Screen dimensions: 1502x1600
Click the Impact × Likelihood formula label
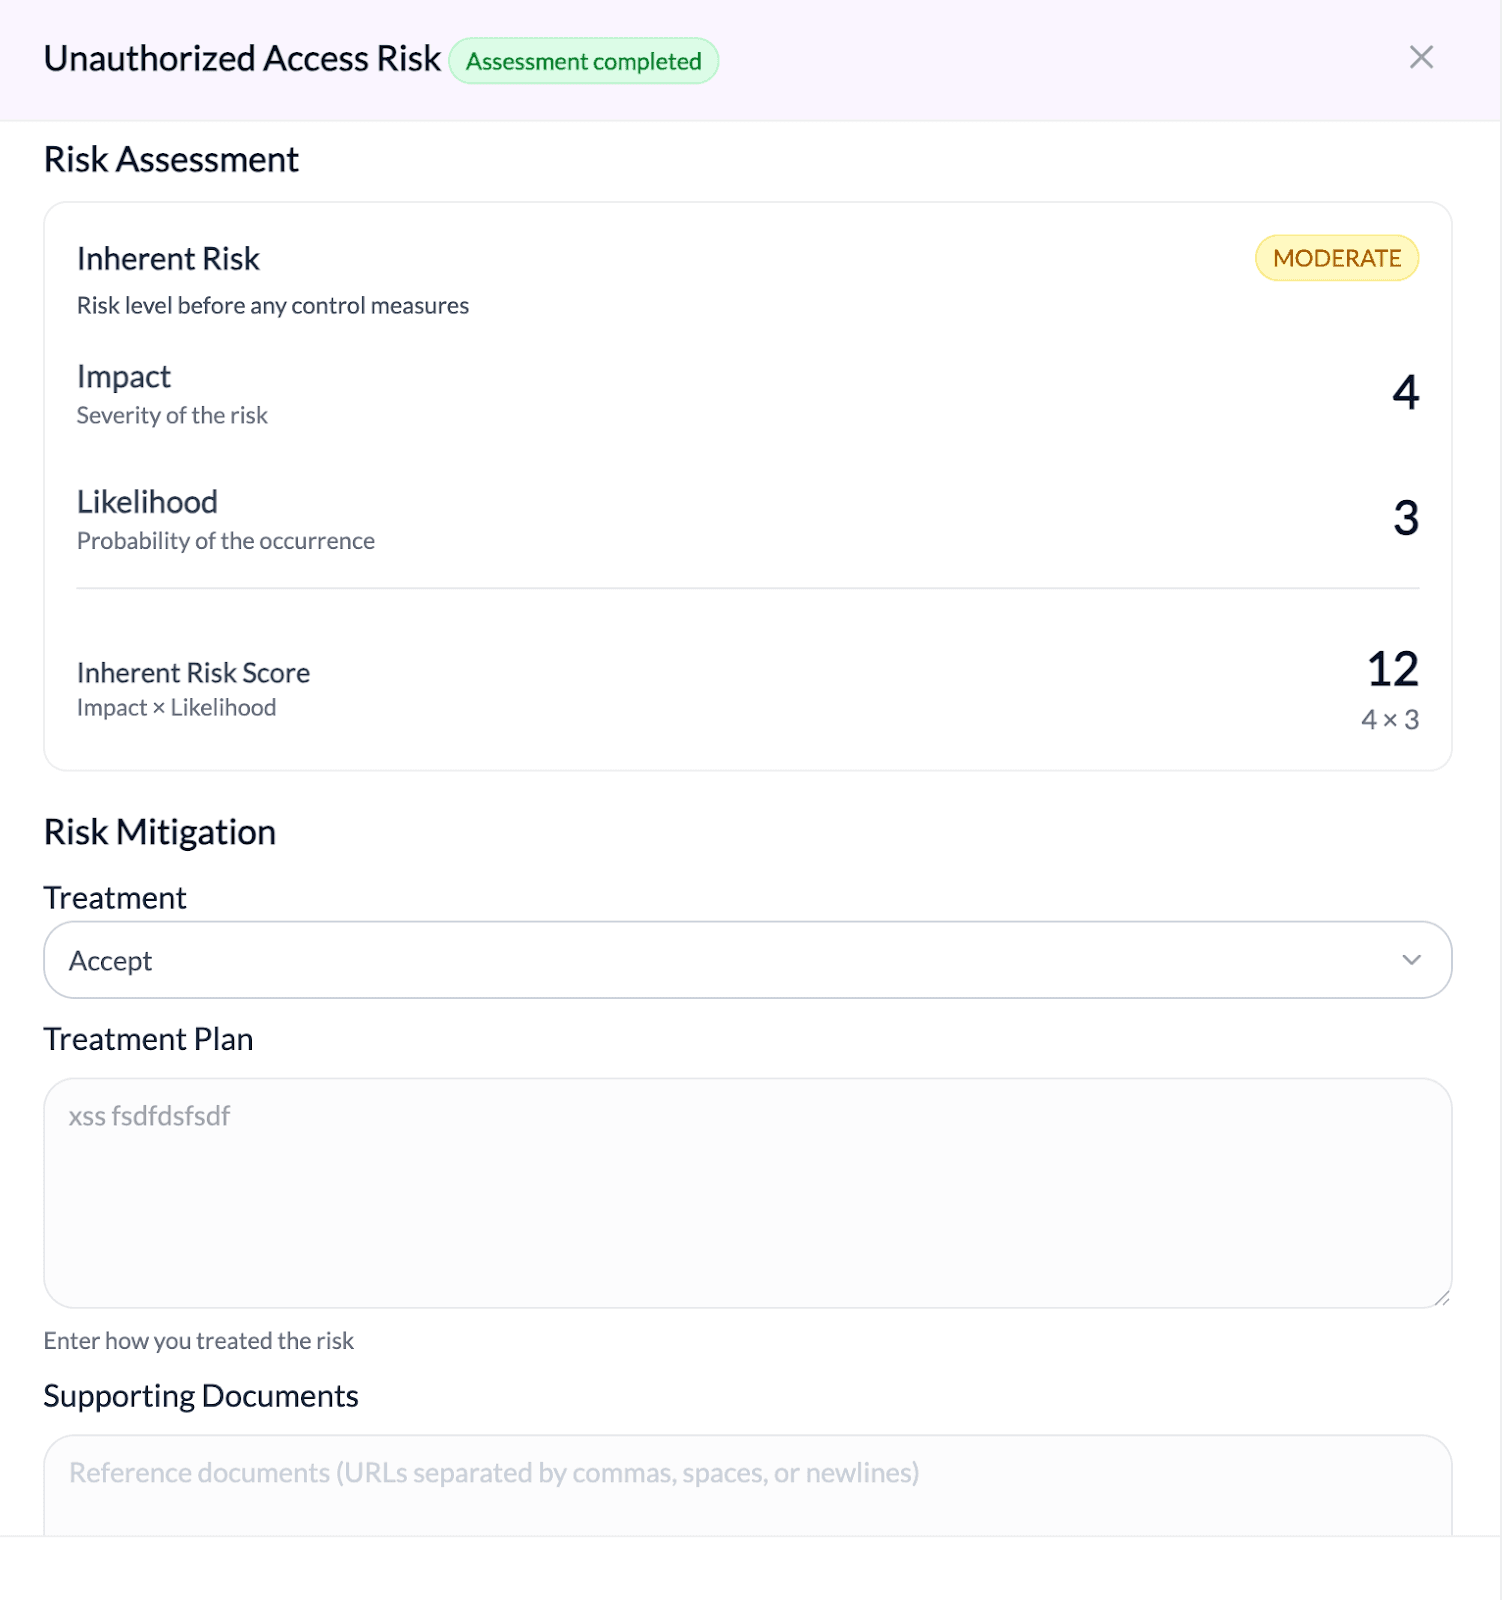tap(176, 708)
